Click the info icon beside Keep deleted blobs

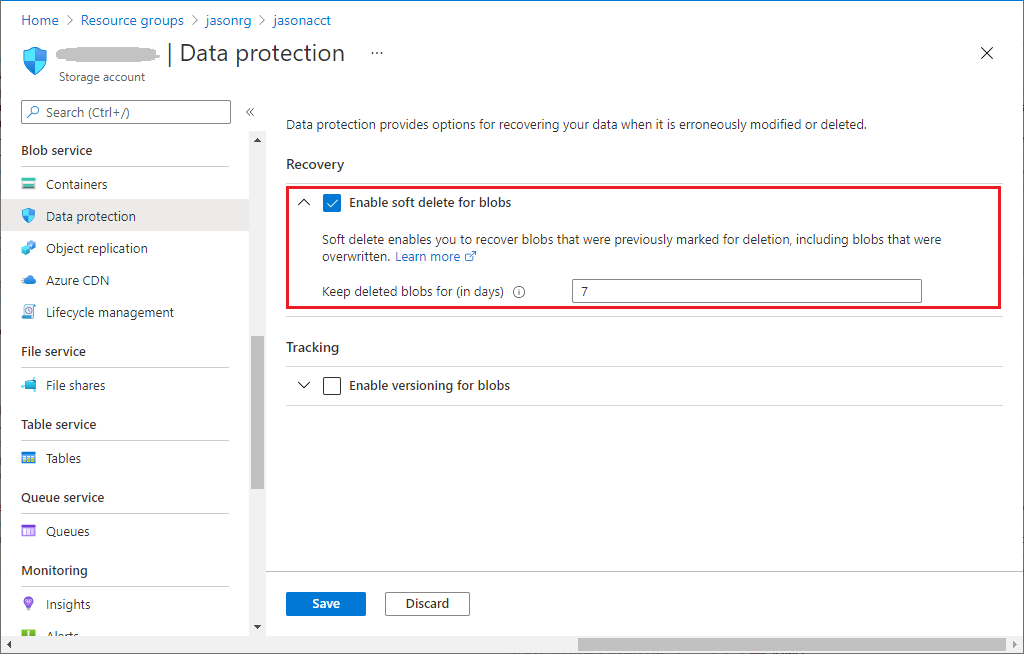pyautogui.click(x=519, y=293)
